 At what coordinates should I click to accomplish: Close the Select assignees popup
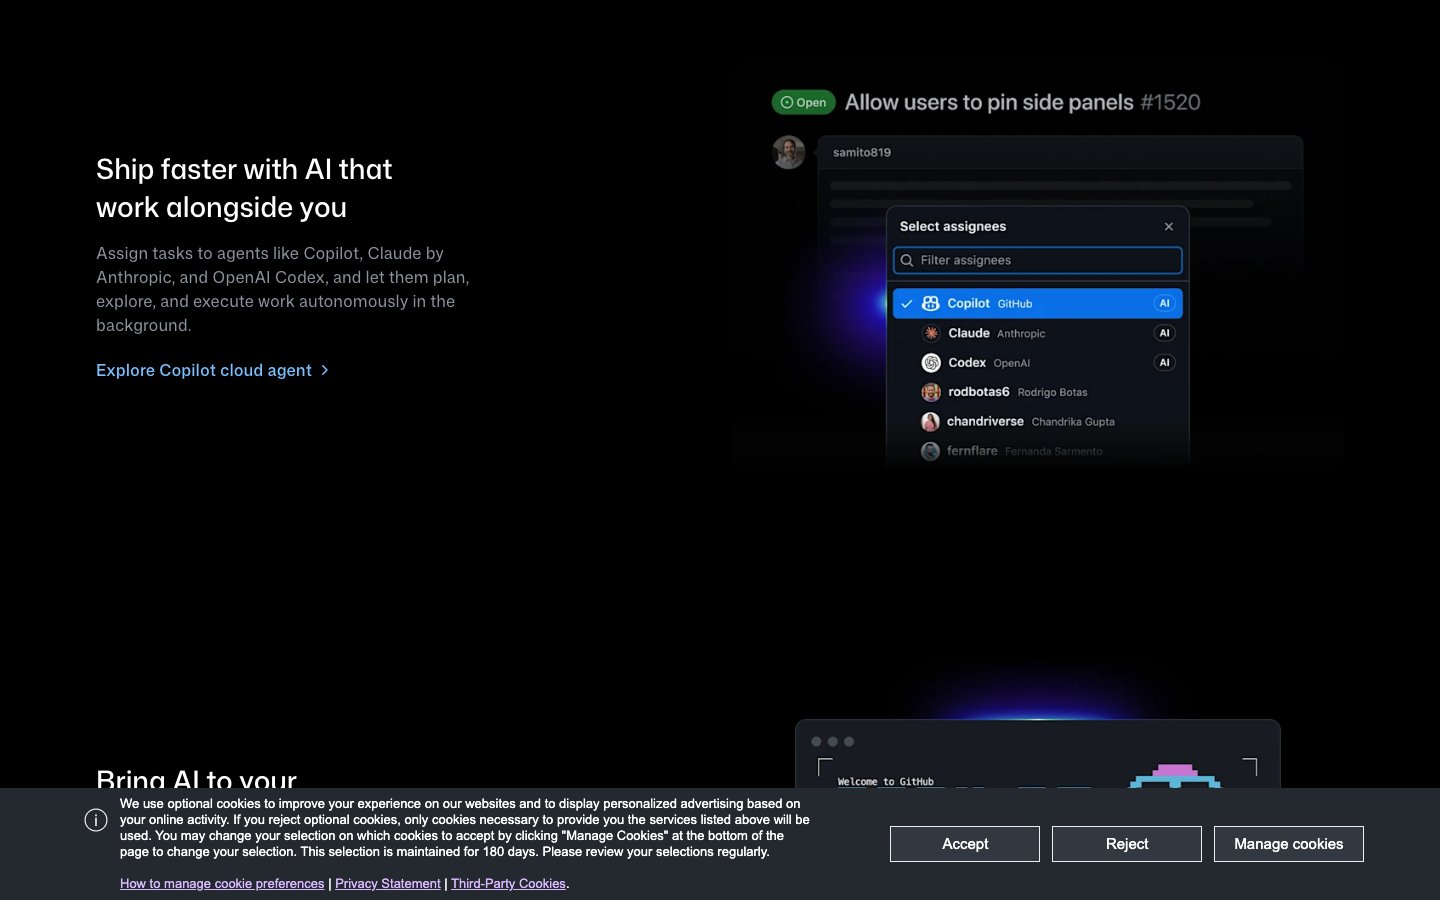coord(1169,227)
